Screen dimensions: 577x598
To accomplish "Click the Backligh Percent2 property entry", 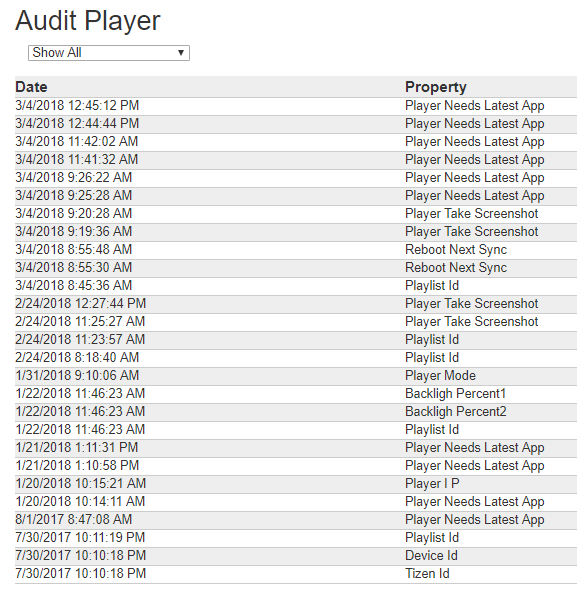I will [x=456, y=412].
